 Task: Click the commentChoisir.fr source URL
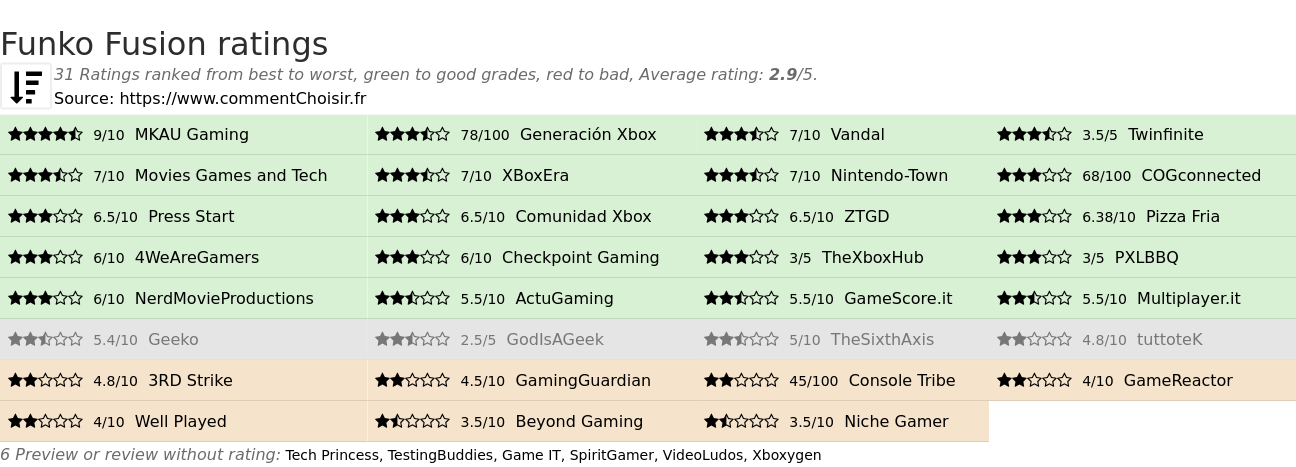click(x=243, y=98)
